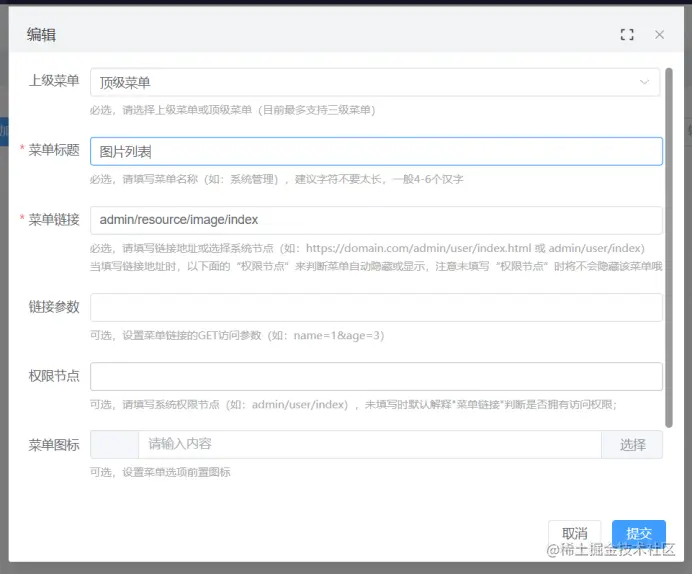Click the 权限节点 label
This screenshot has height=574, width=692.
point(54,375)
